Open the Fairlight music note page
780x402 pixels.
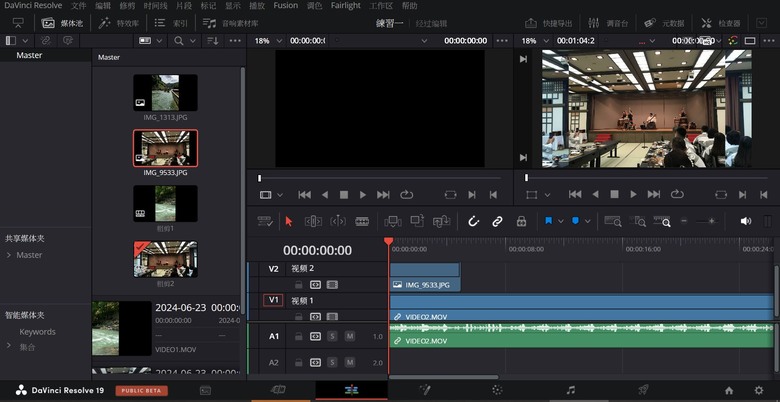coord(571,390)
